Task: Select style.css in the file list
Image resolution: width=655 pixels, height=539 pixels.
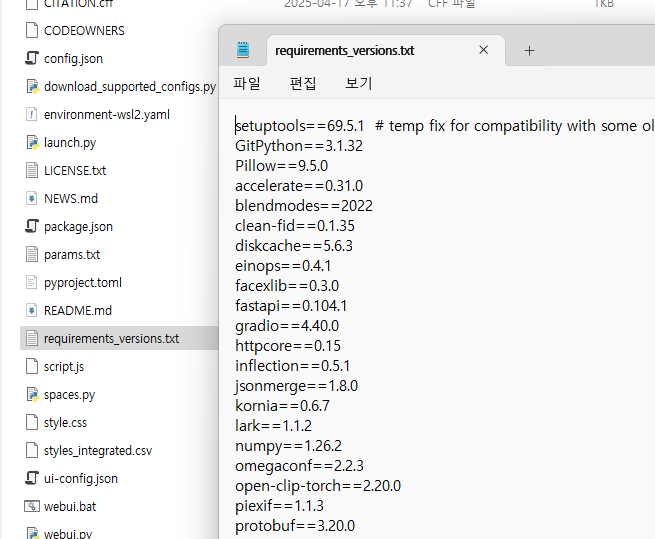Action: click(65, 423)
